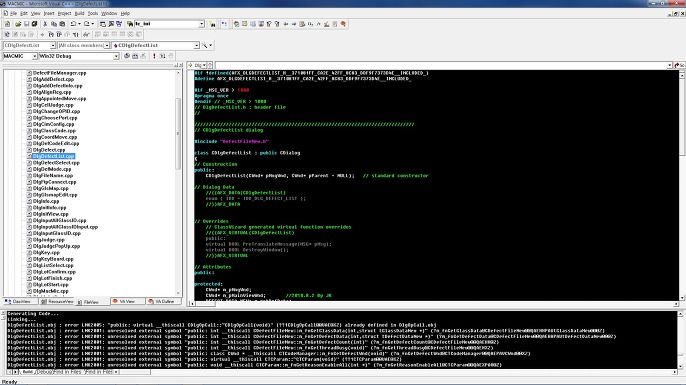Toggle the Output window icon
Image resolution: width=686 pixels, height=385 pixels.
111,24
